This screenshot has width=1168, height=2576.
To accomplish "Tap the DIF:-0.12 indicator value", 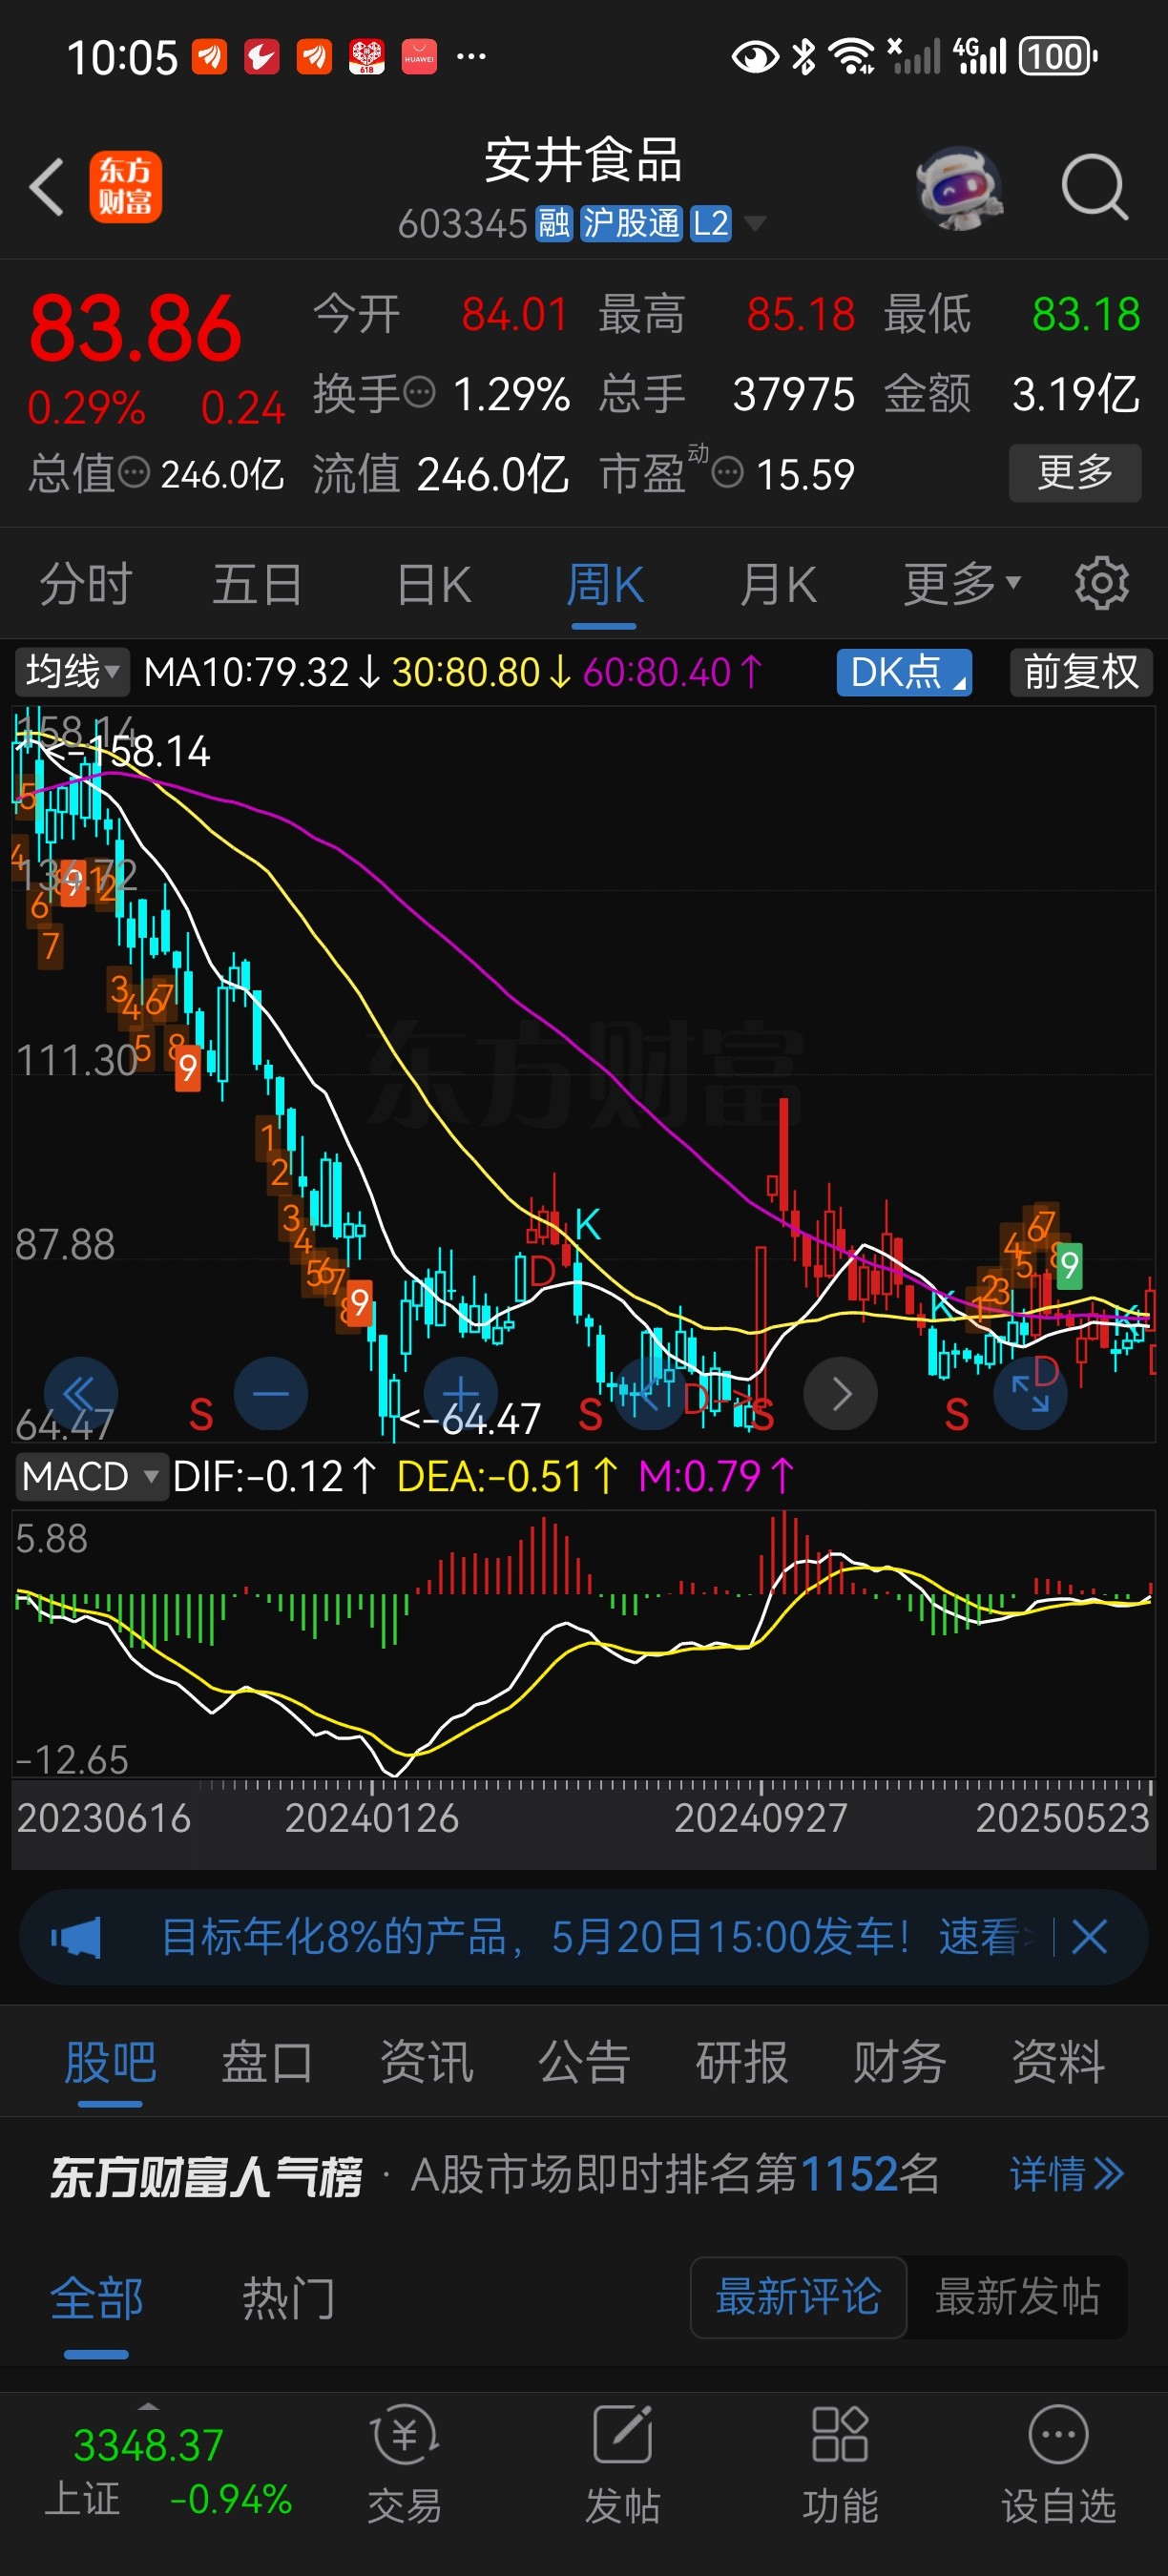I will [258, 1476].
